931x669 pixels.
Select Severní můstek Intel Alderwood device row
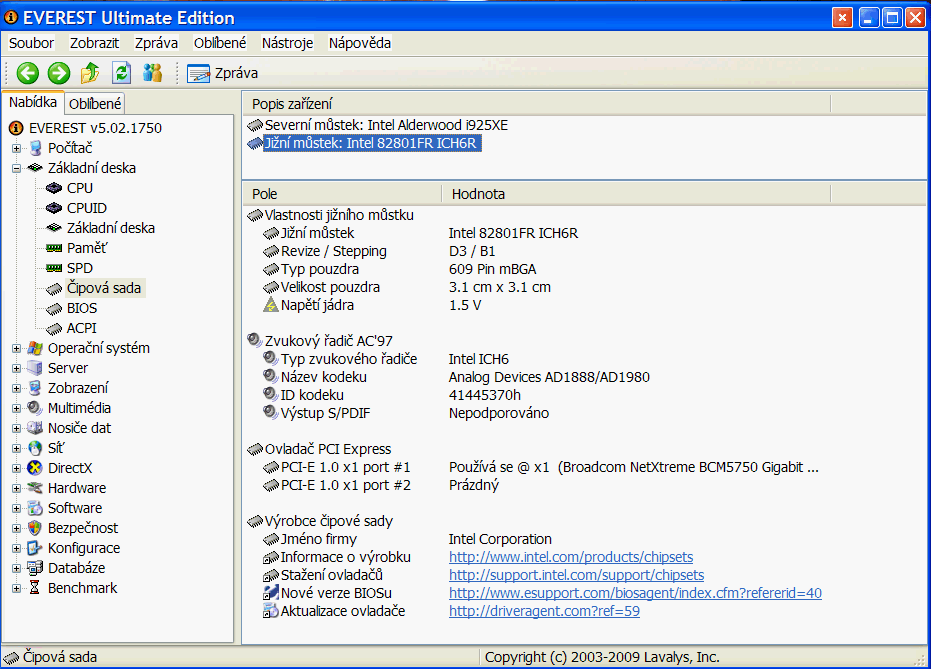point(386,125)
